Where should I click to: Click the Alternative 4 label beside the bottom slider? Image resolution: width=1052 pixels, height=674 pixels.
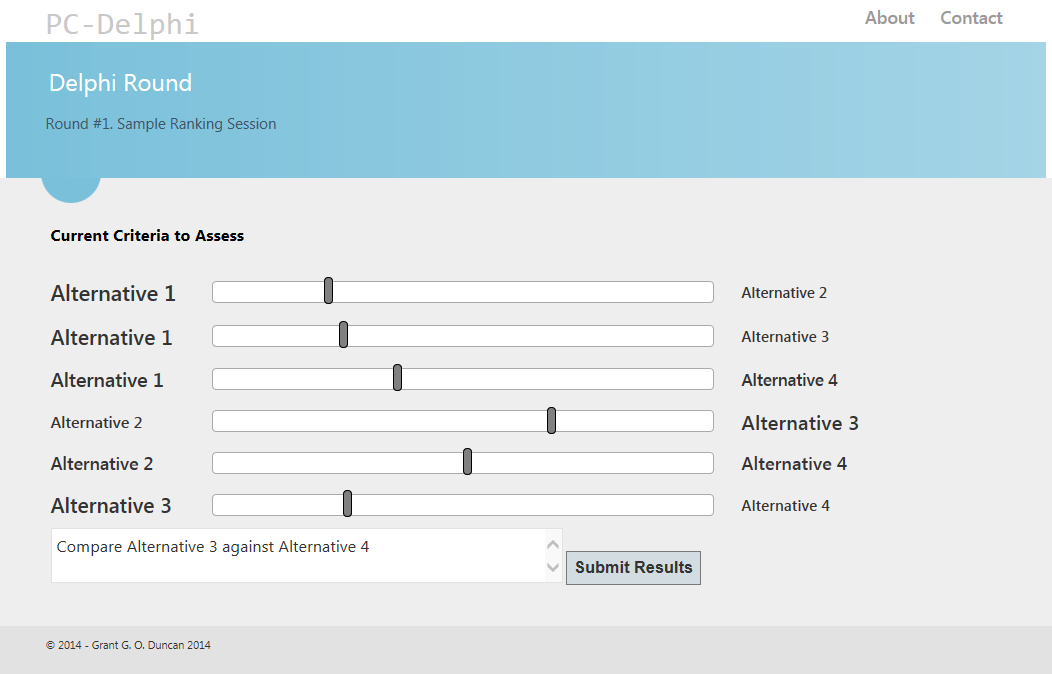[785, 505]
